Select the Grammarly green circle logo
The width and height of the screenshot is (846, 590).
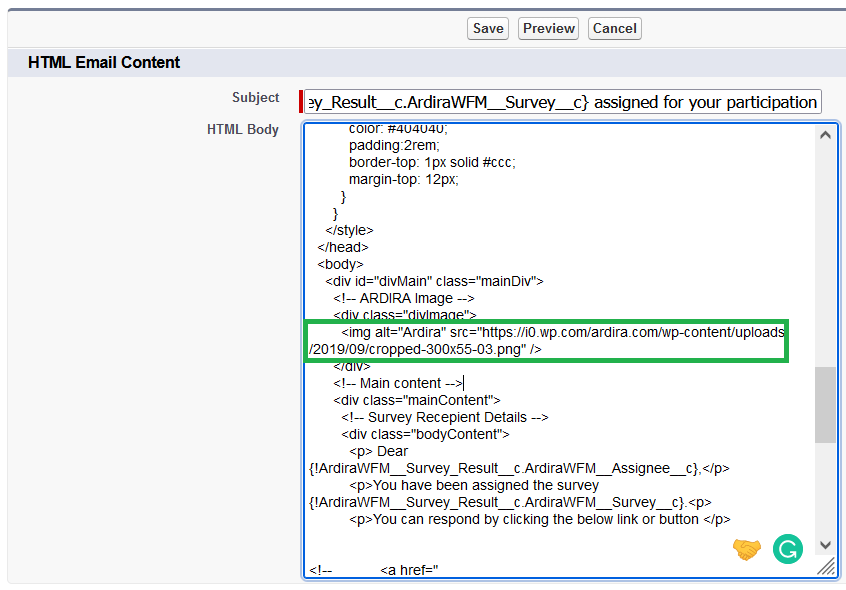787,549
